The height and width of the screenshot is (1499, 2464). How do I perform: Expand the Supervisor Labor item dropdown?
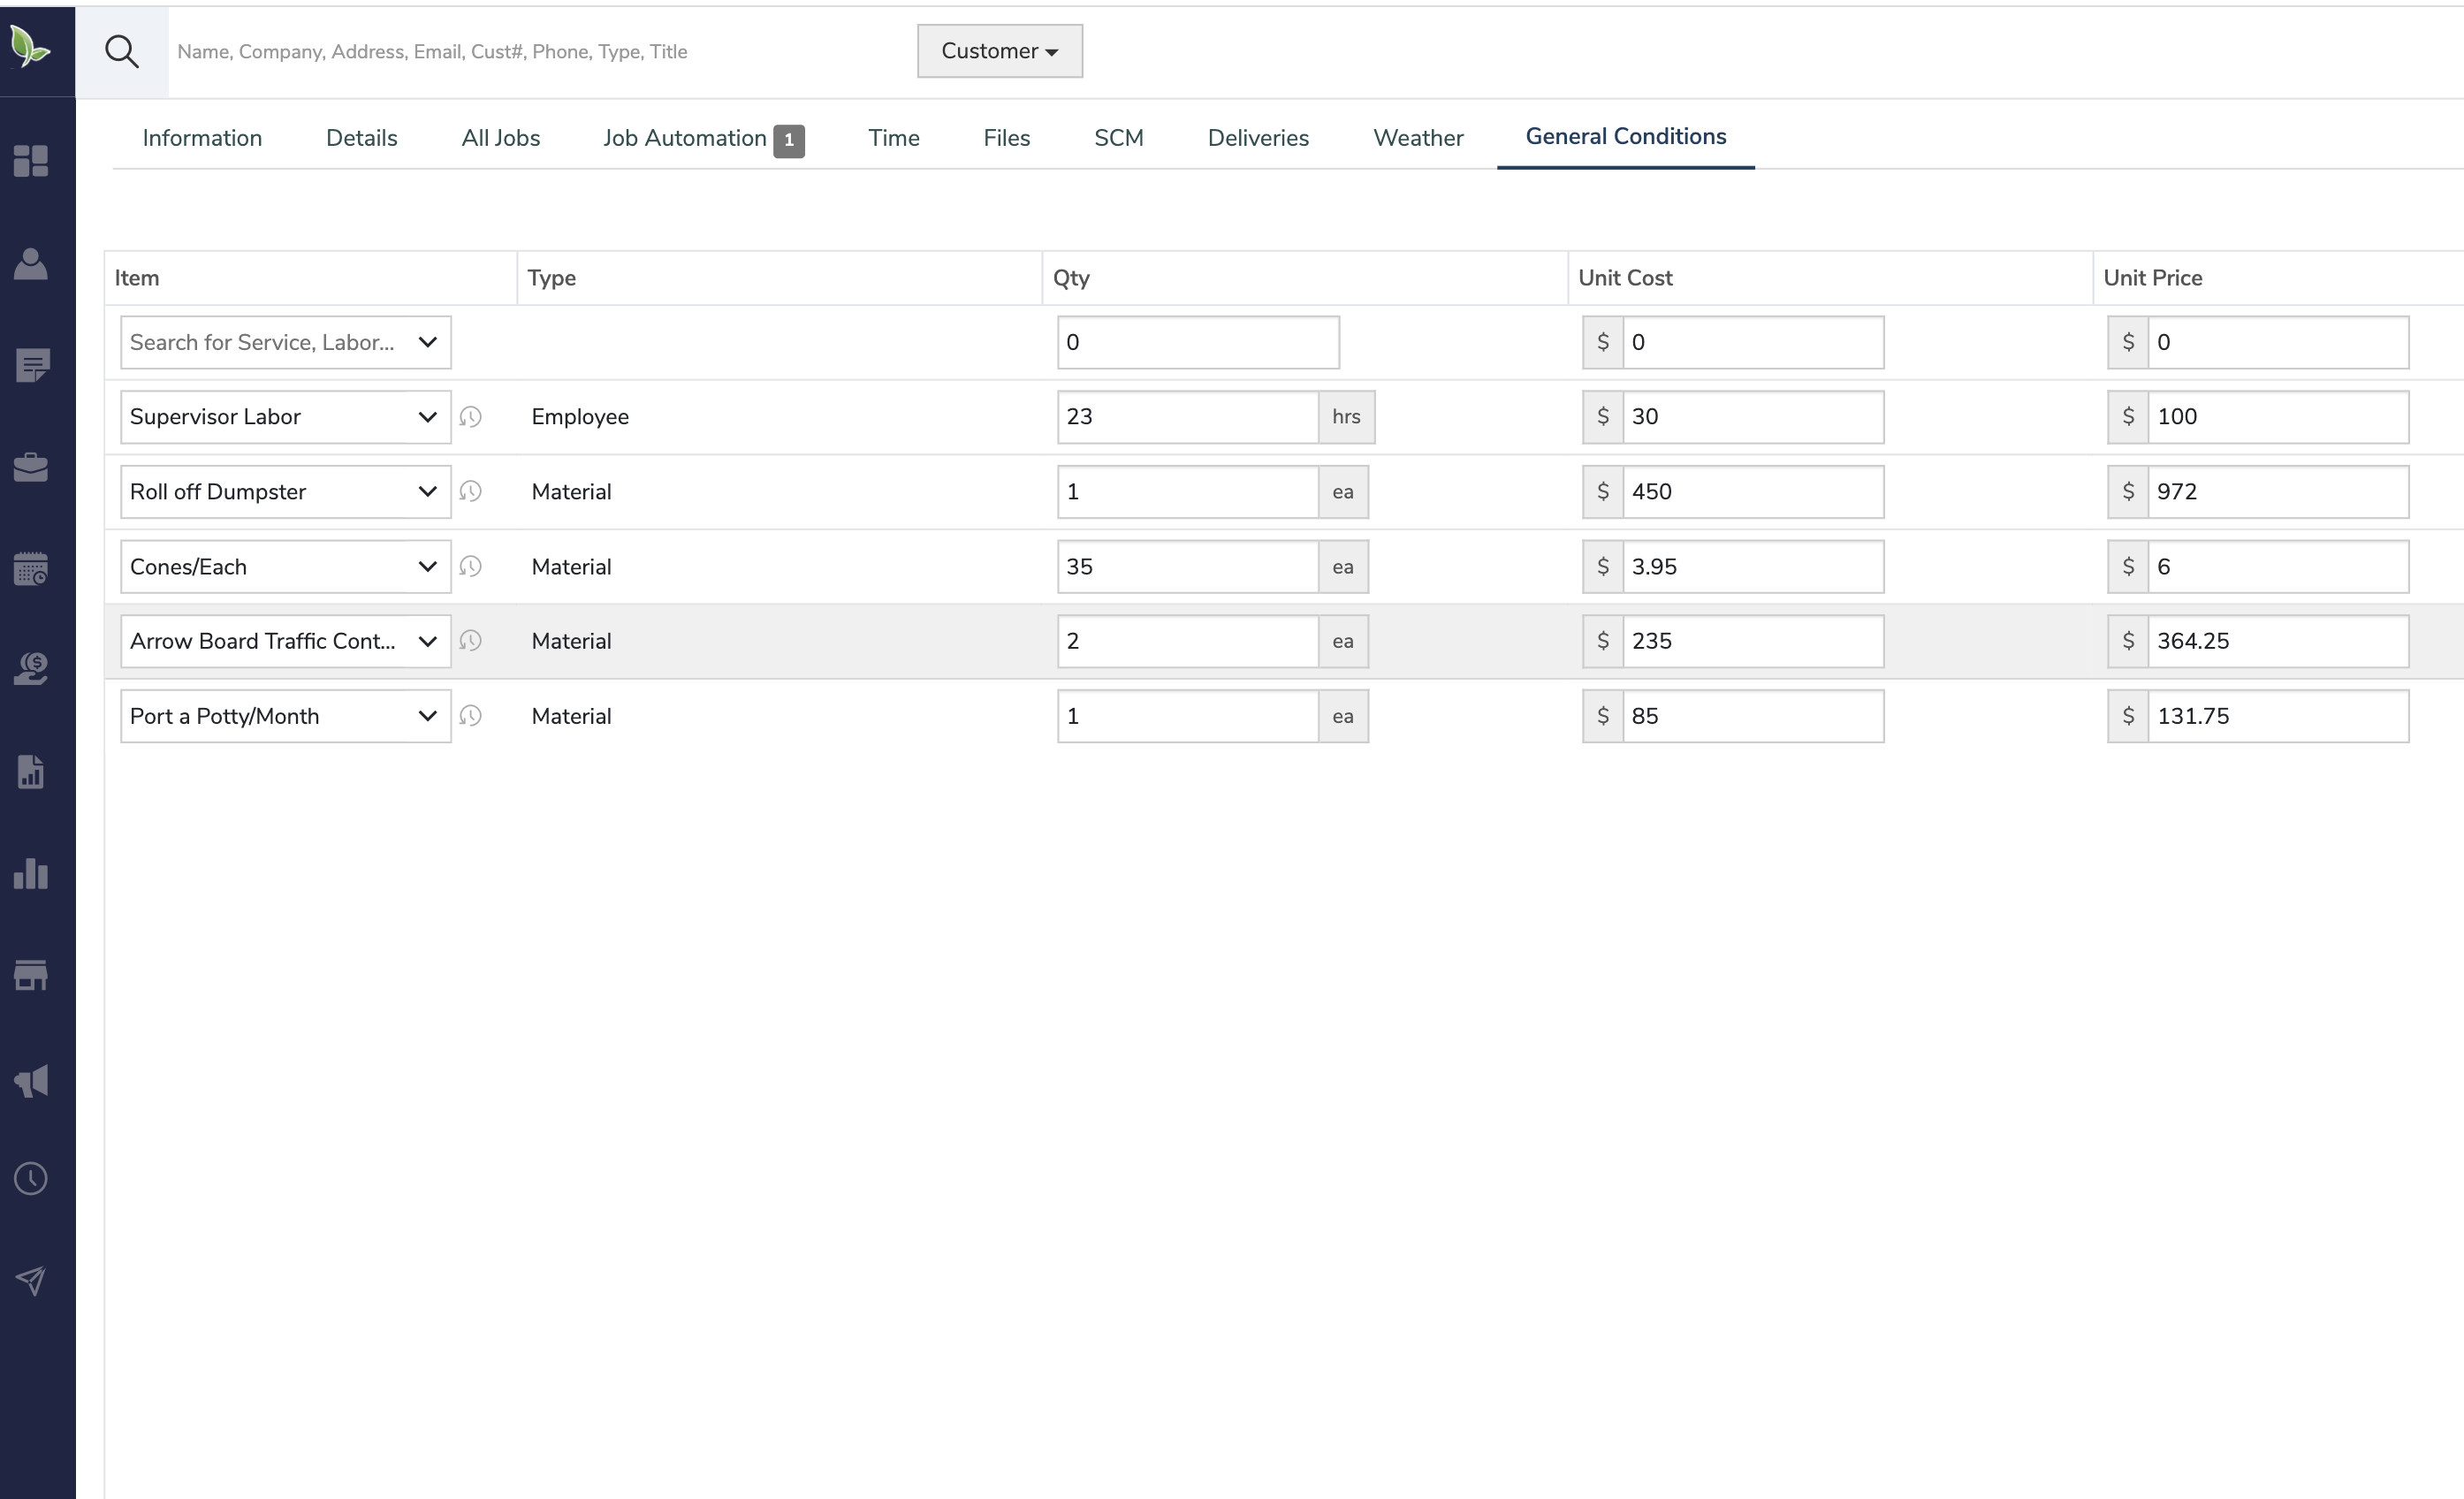[x=286, y=417]
